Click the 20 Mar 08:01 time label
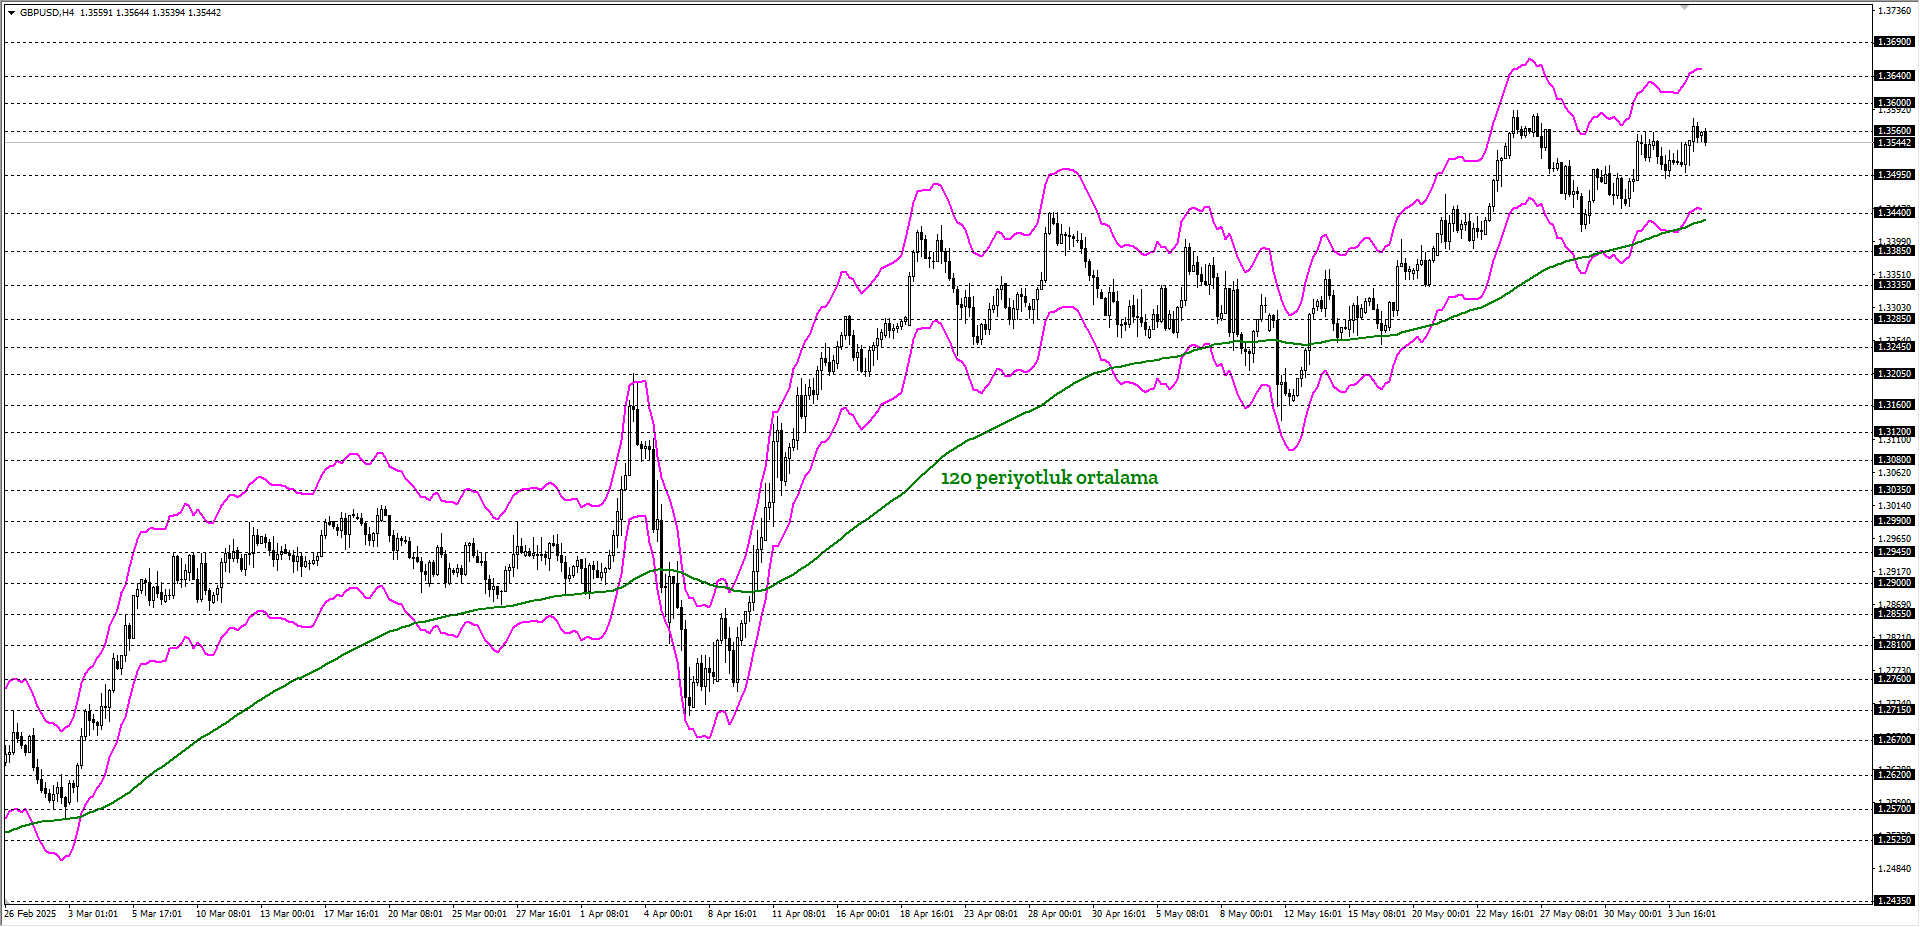 pos(415,914)
